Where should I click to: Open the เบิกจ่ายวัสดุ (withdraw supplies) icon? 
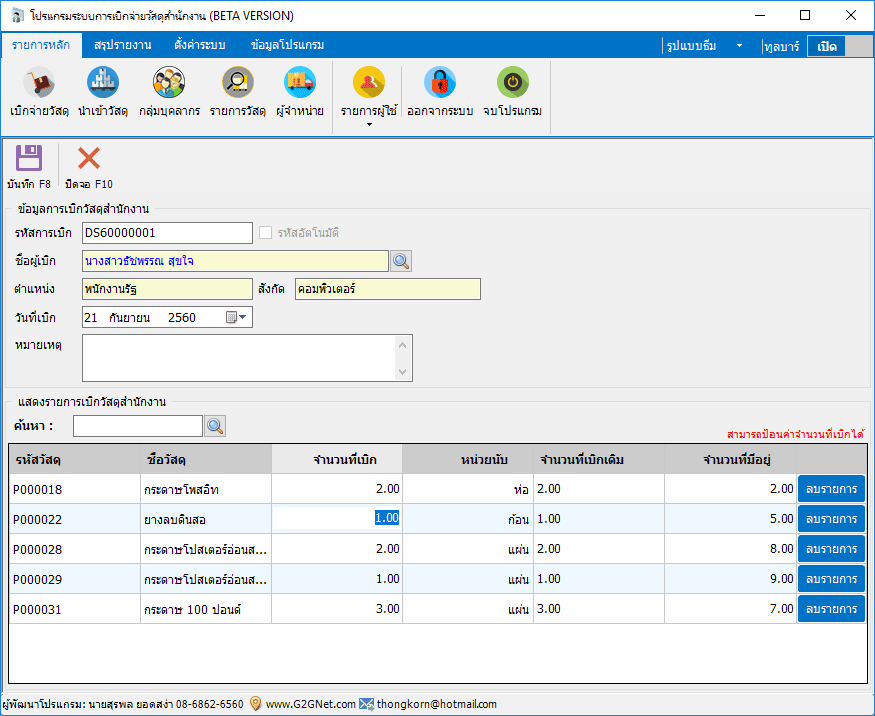click(x=39, y=83)
